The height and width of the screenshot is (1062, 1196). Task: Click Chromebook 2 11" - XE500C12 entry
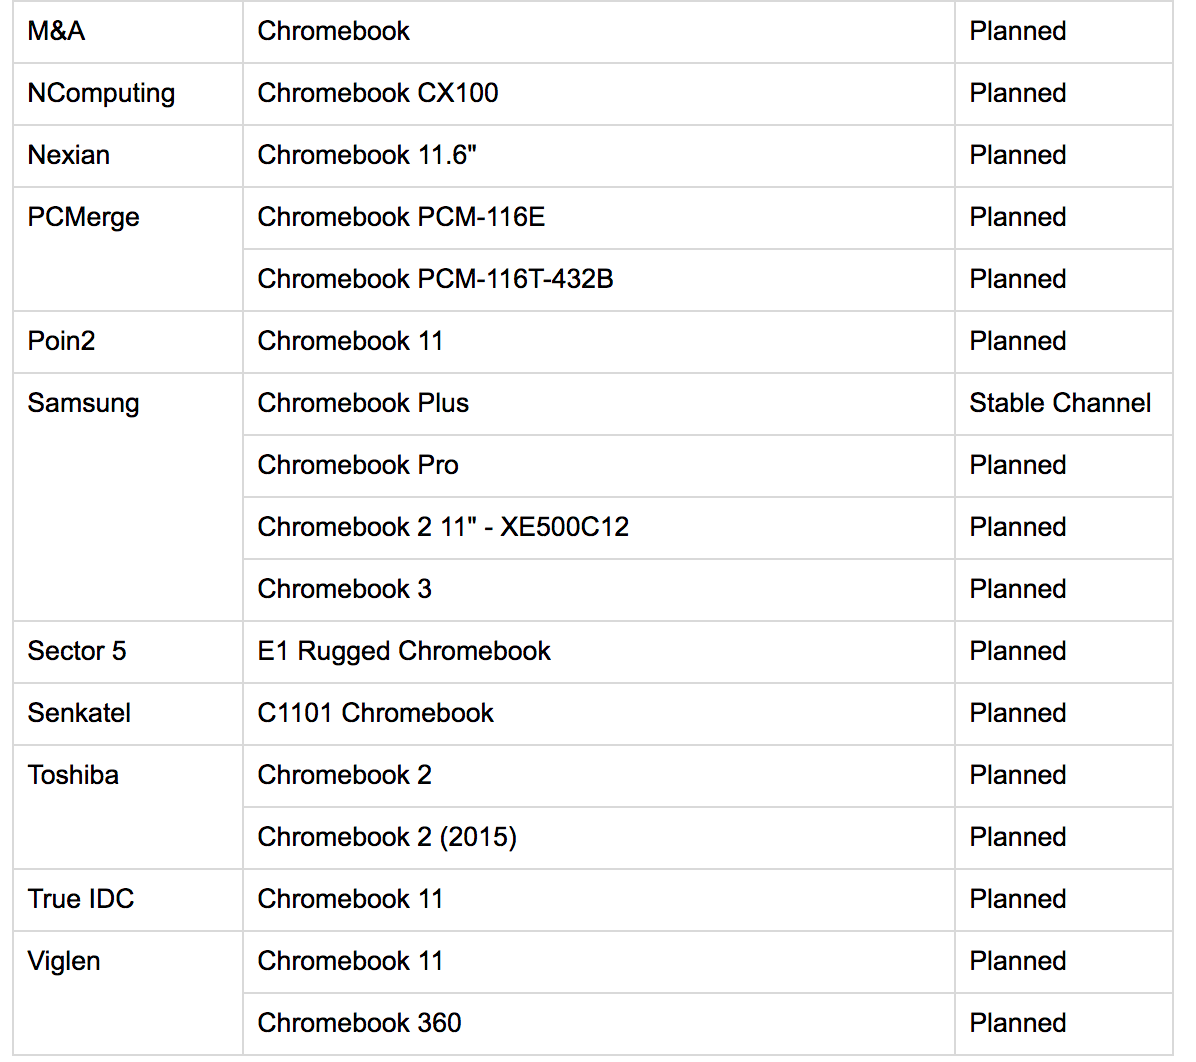(x=443, y=527)
